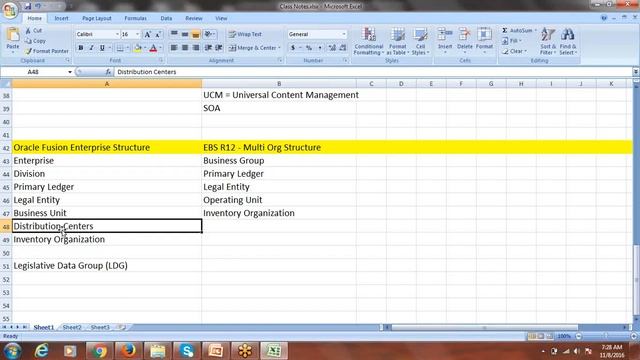Click Increase Indent icon
This screenshot has height=360, width=640.
click(219, 48)
